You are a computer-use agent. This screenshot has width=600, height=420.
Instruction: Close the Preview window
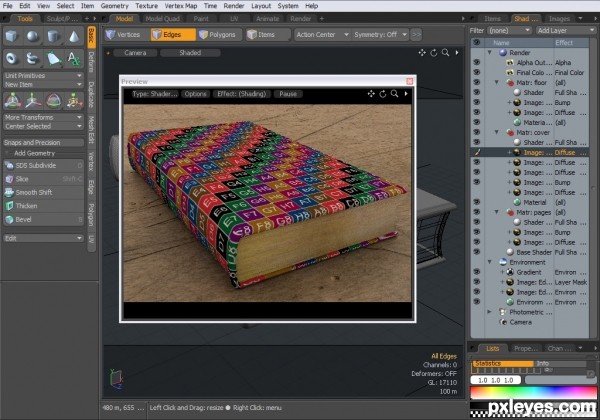pos(409,81)
